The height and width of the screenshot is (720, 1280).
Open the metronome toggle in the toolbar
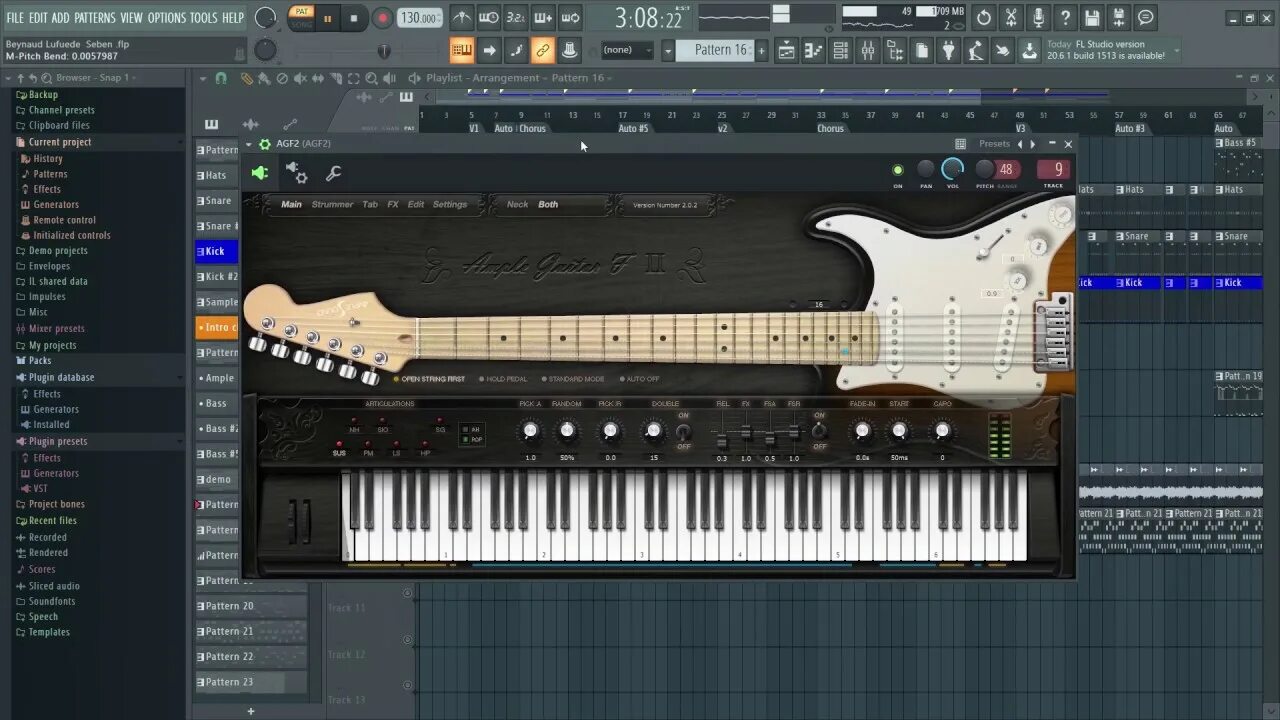[461, 18]
